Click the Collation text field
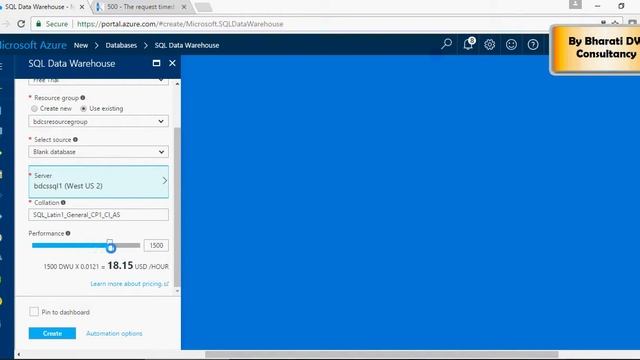Viewport: 640px width, 360px height. (98, 215)
